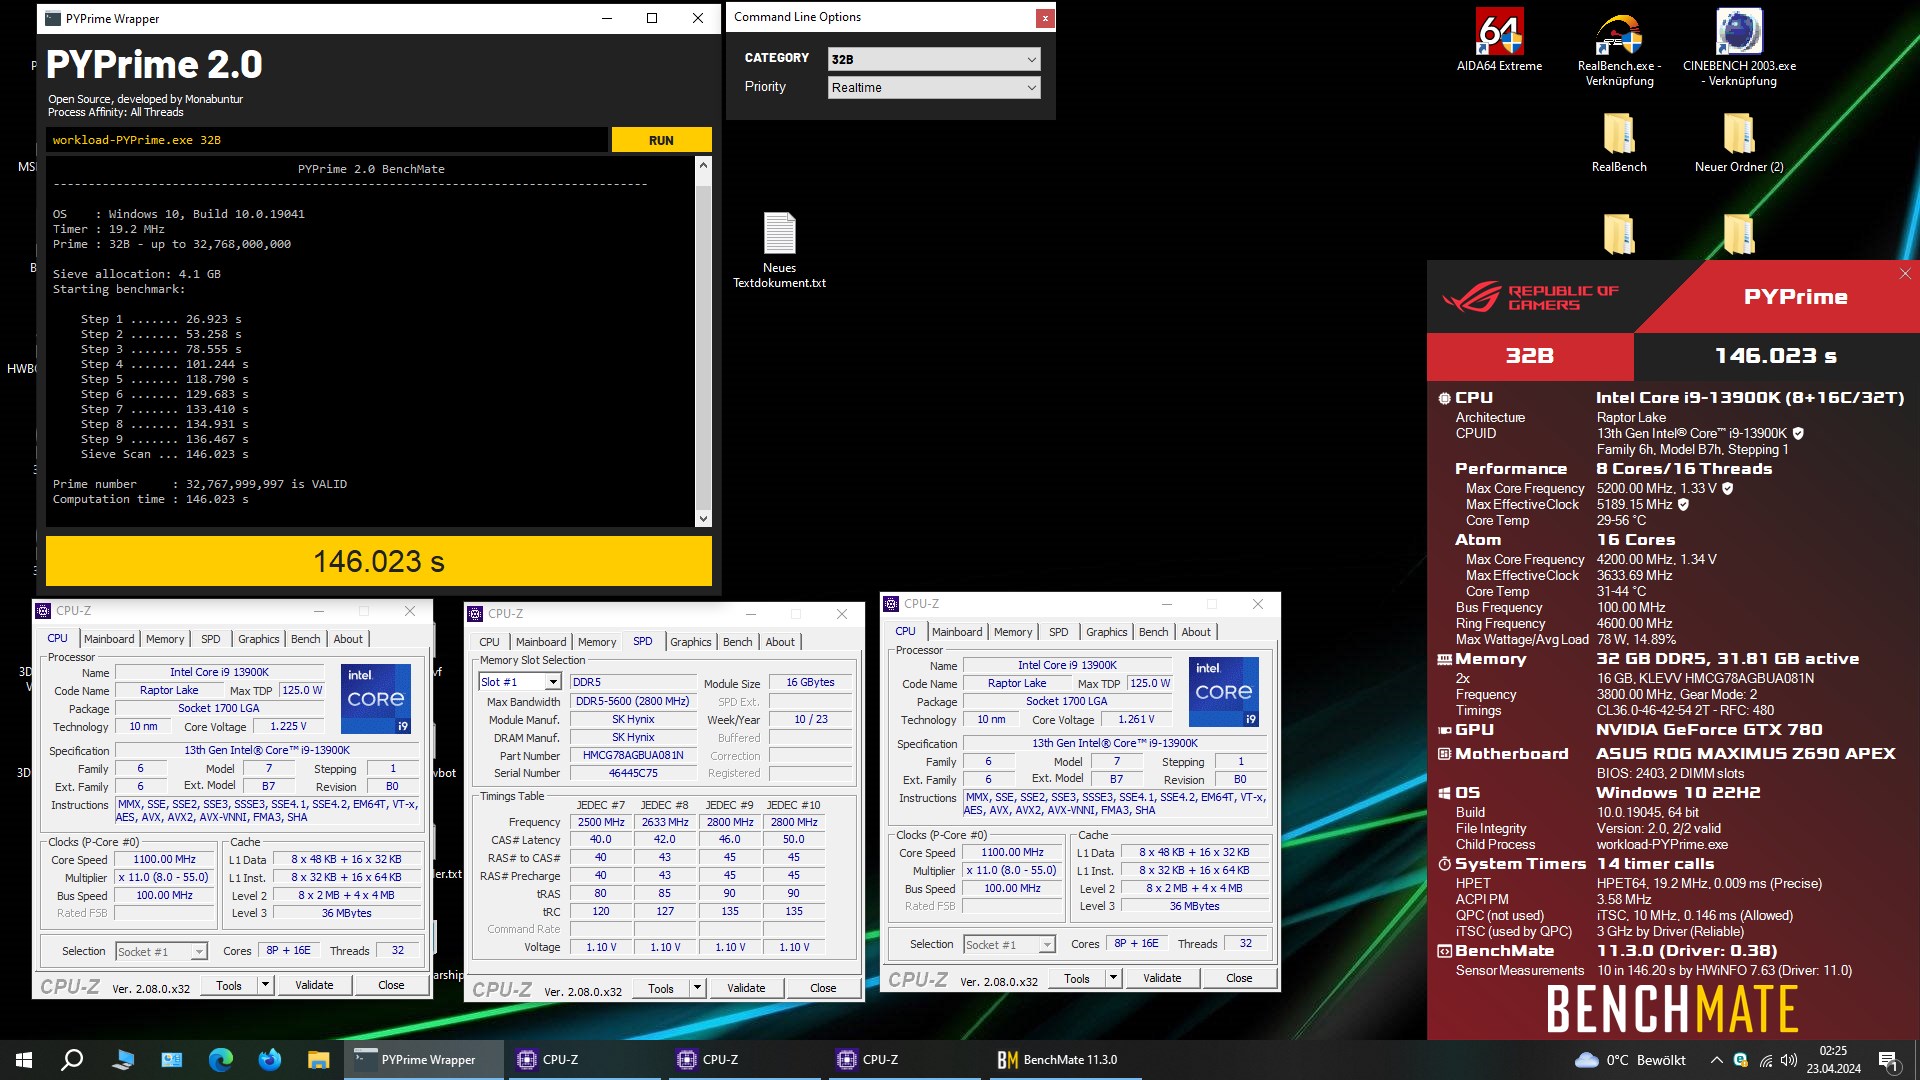Select second CPU-Z taskbar item
1920x1080 pixels.
745,1060
